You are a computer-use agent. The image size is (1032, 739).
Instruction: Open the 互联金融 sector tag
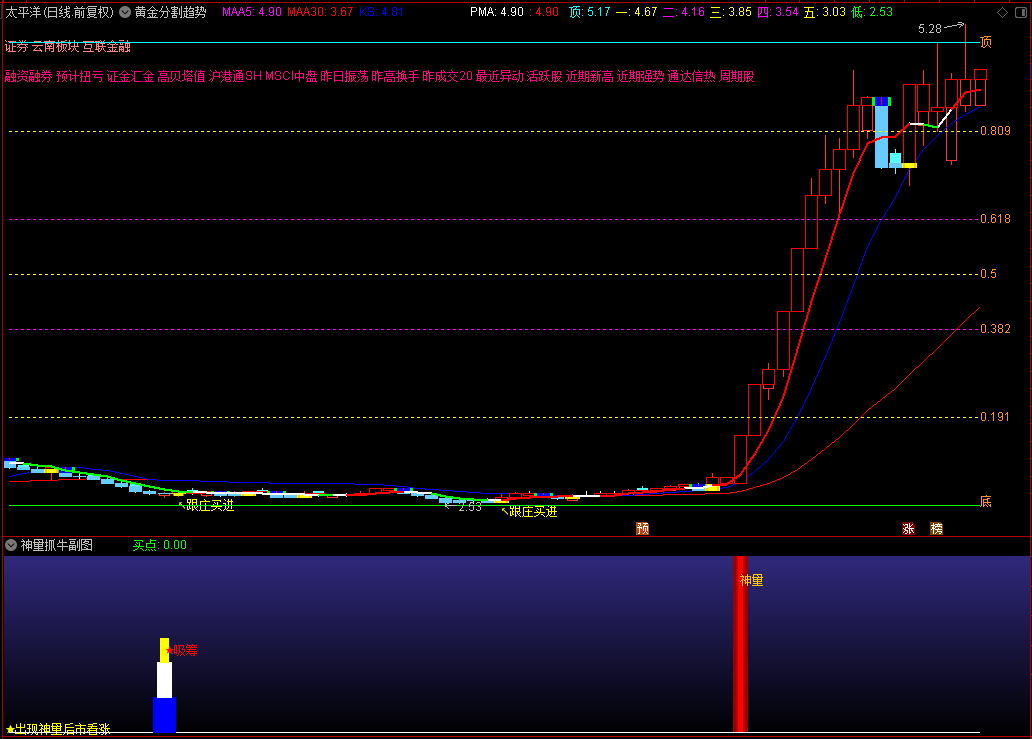pyautogui.click(x=107, y=47)
